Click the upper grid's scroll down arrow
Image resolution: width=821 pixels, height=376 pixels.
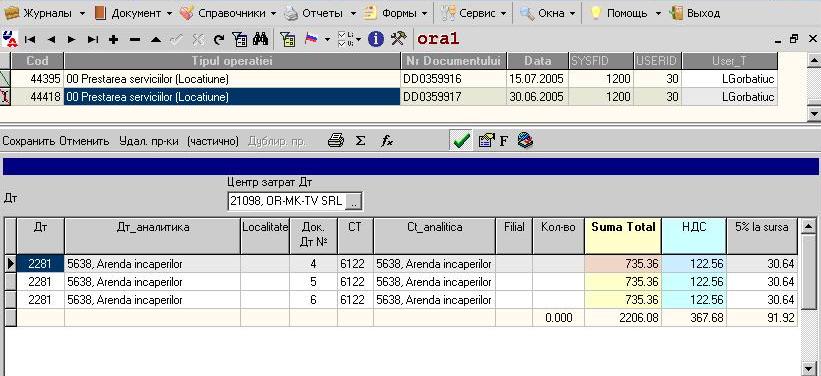813,113
